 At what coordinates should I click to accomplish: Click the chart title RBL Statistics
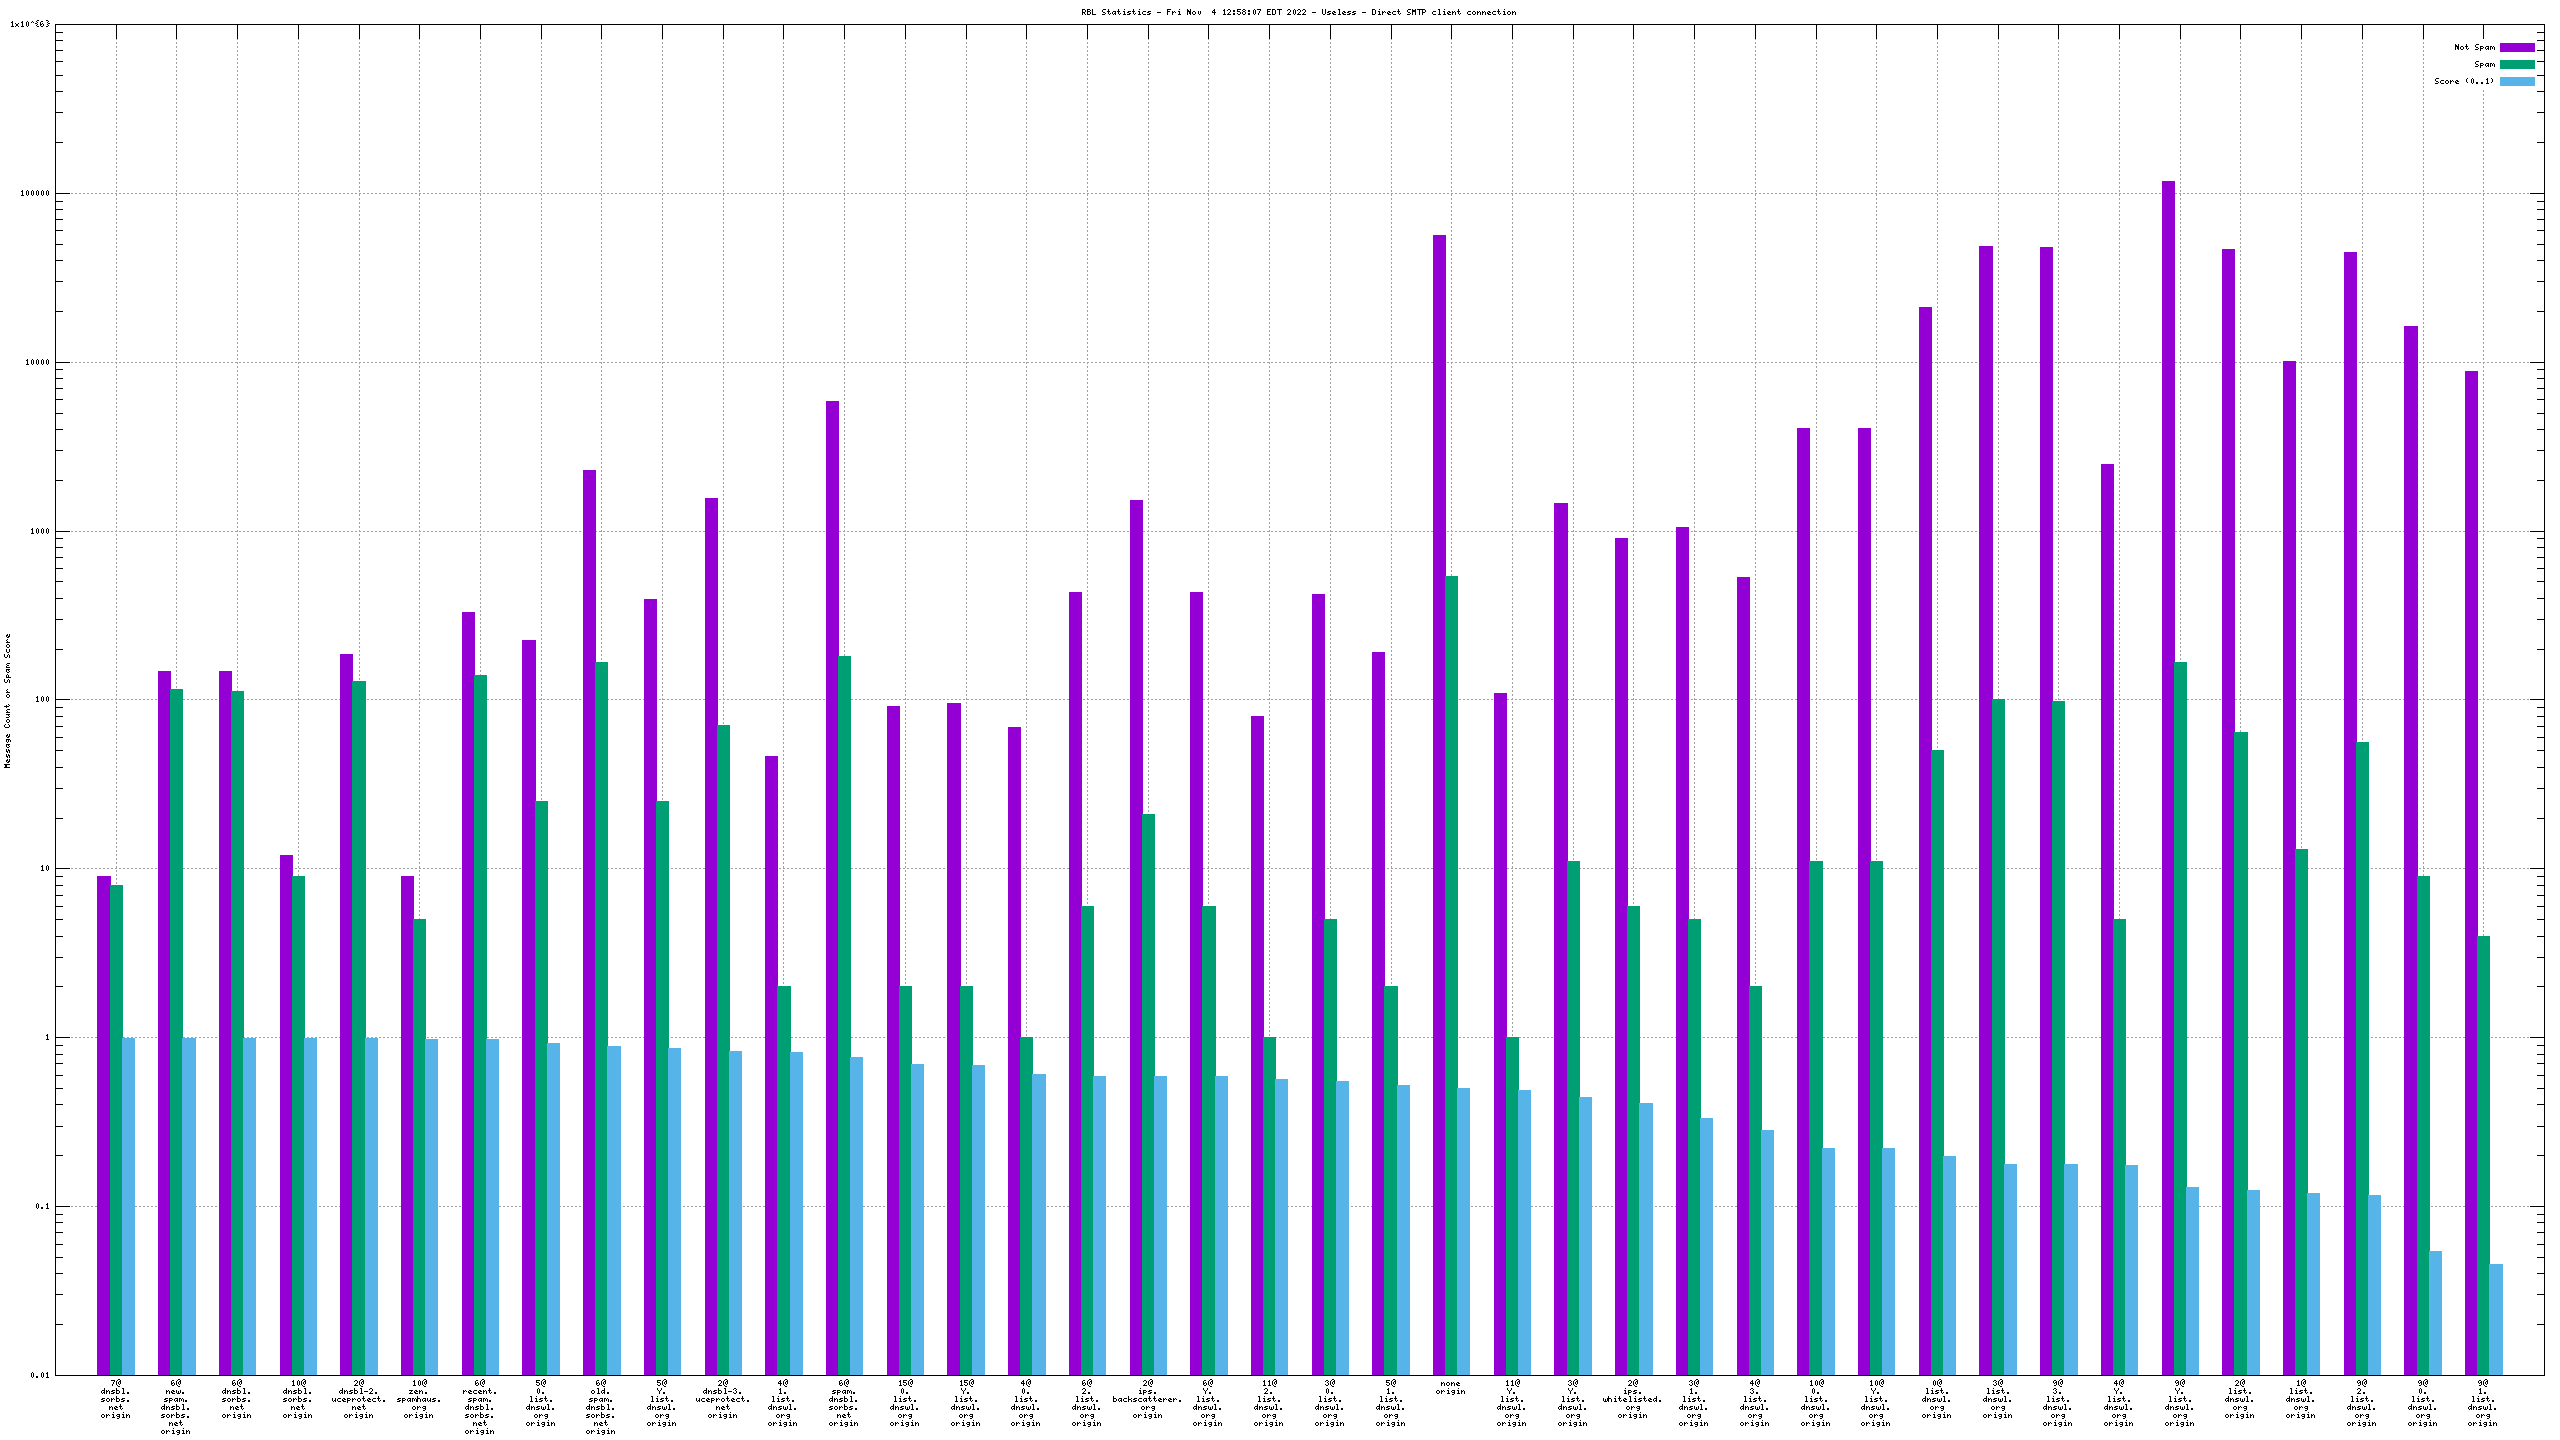[x=1298, y=12]
